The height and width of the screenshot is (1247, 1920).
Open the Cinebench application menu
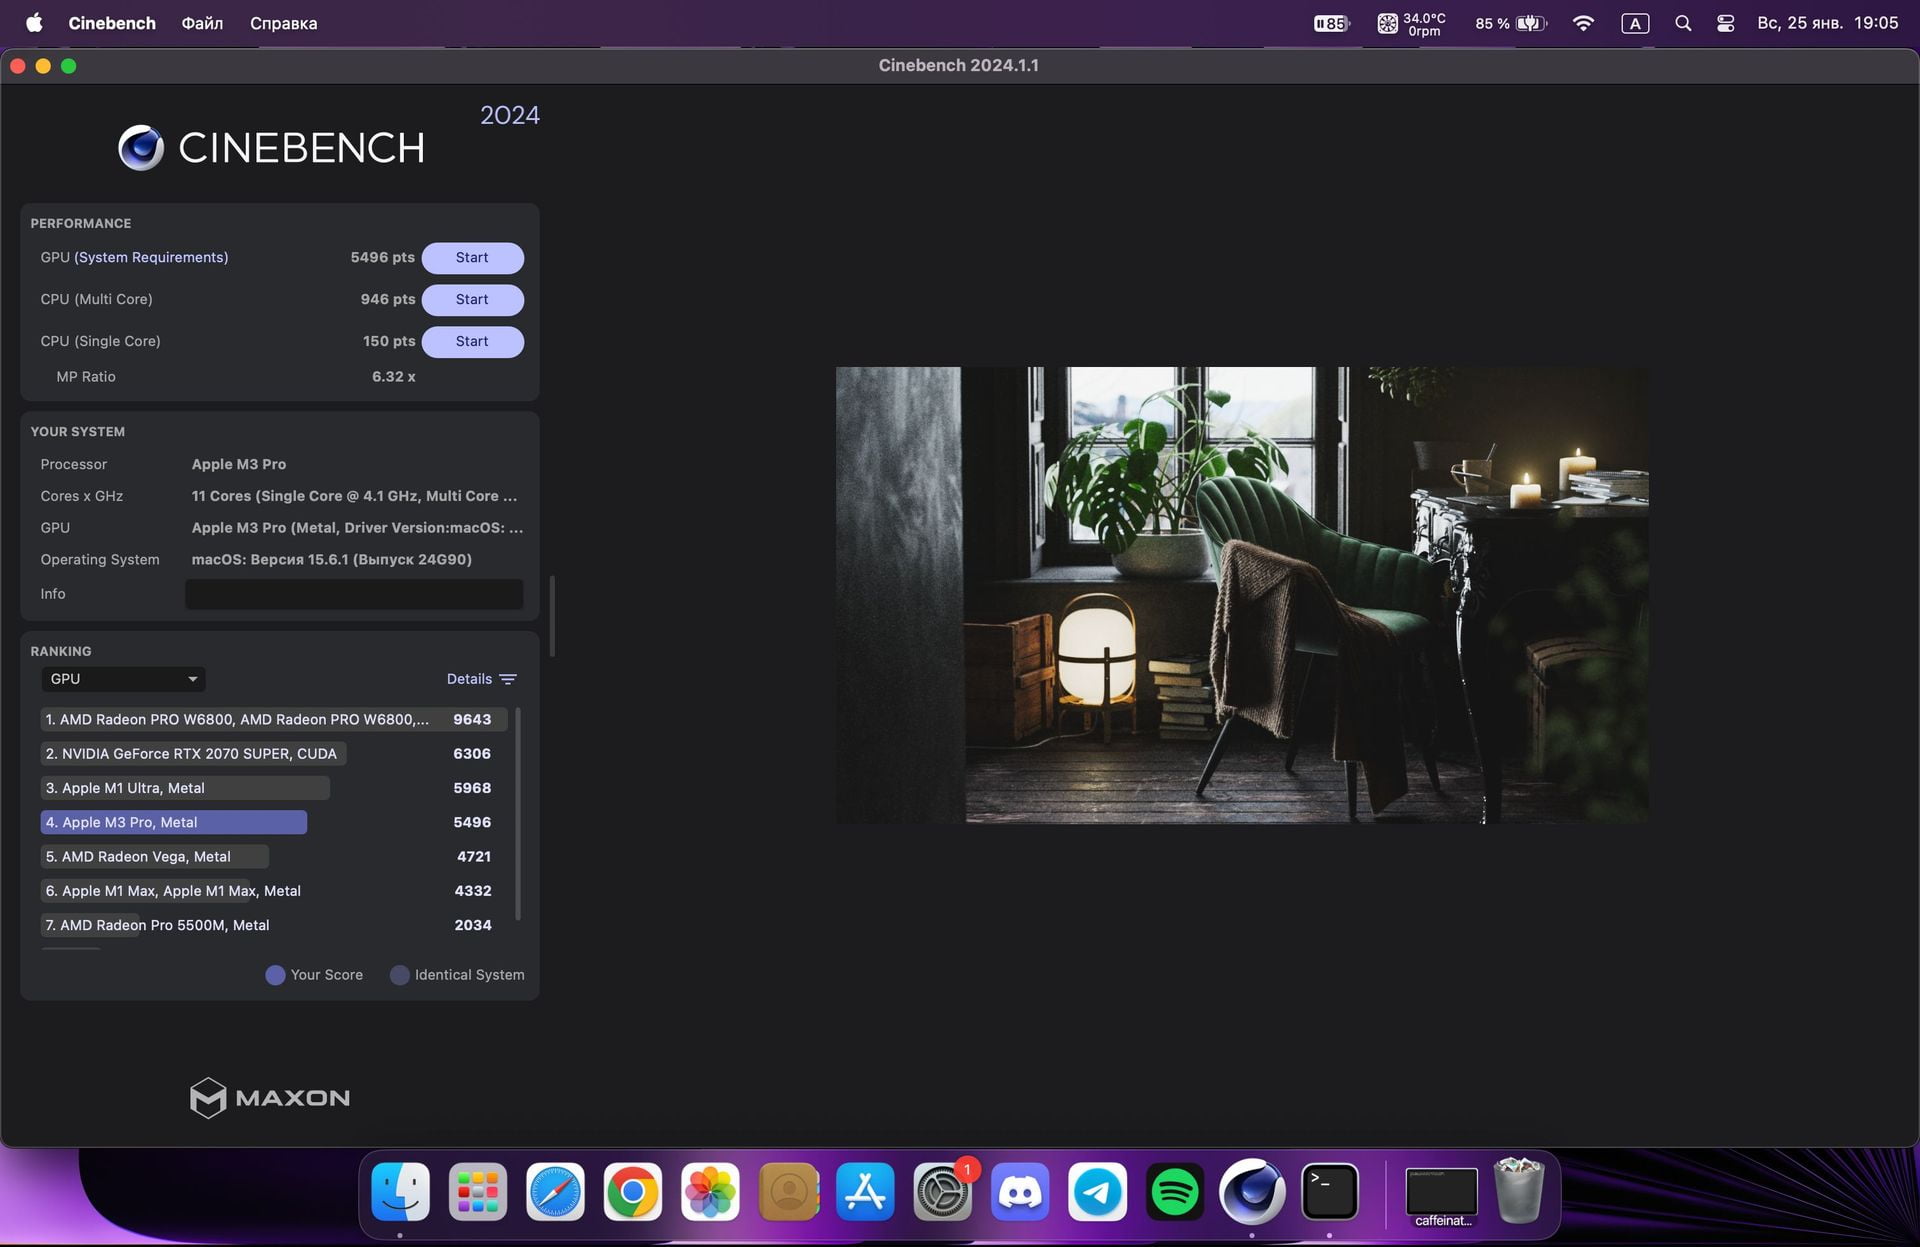coord(112,23)
